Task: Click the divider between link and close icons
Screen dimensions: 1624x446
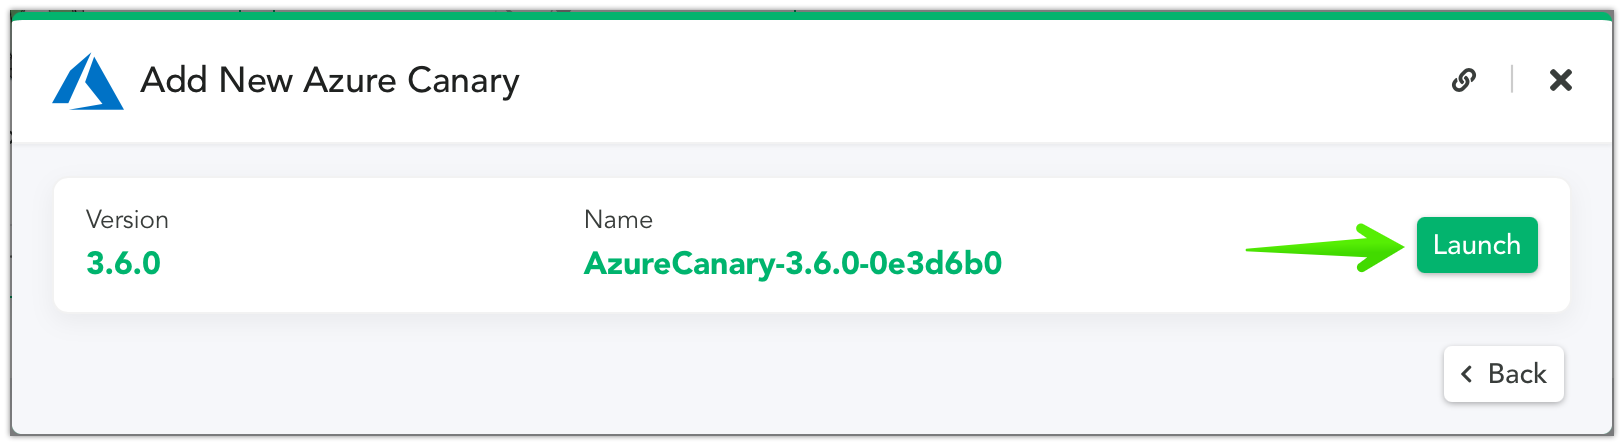Action: 1512,80
